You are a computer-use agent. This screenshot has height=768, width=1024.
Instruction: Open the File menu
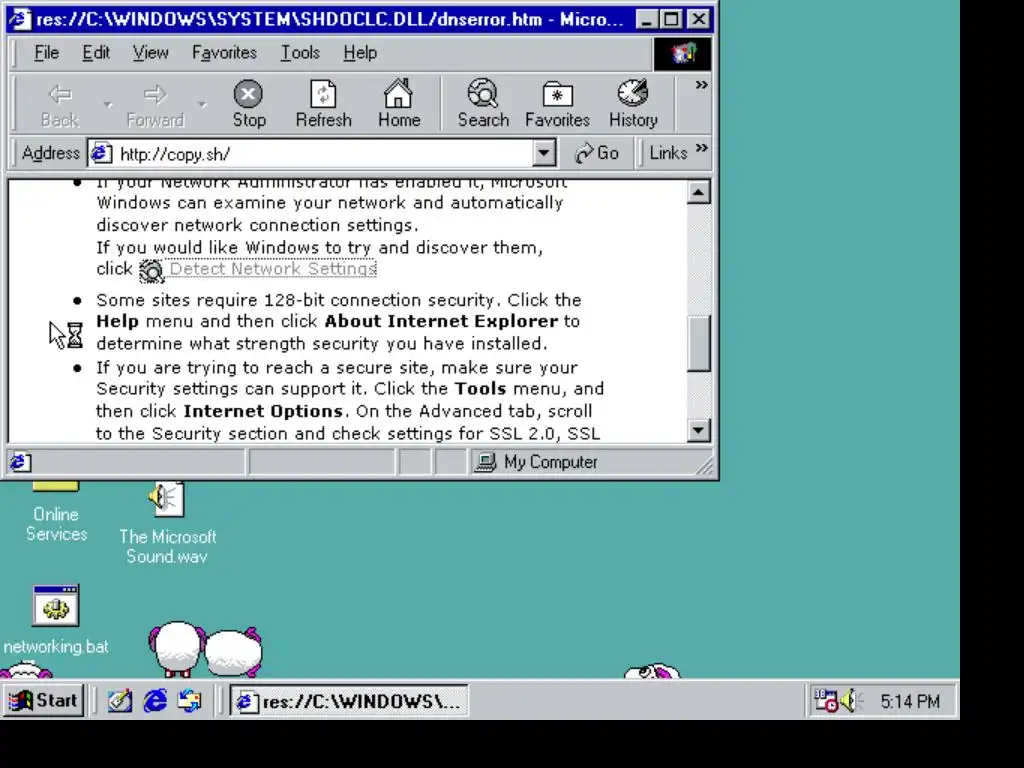coord(46,53)
